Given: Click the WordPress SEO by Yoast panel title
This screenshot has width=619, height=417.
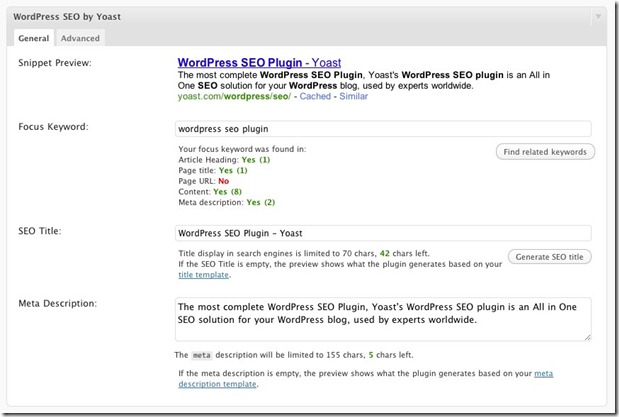Looking at the screenshot, I should tap(67, 17).
